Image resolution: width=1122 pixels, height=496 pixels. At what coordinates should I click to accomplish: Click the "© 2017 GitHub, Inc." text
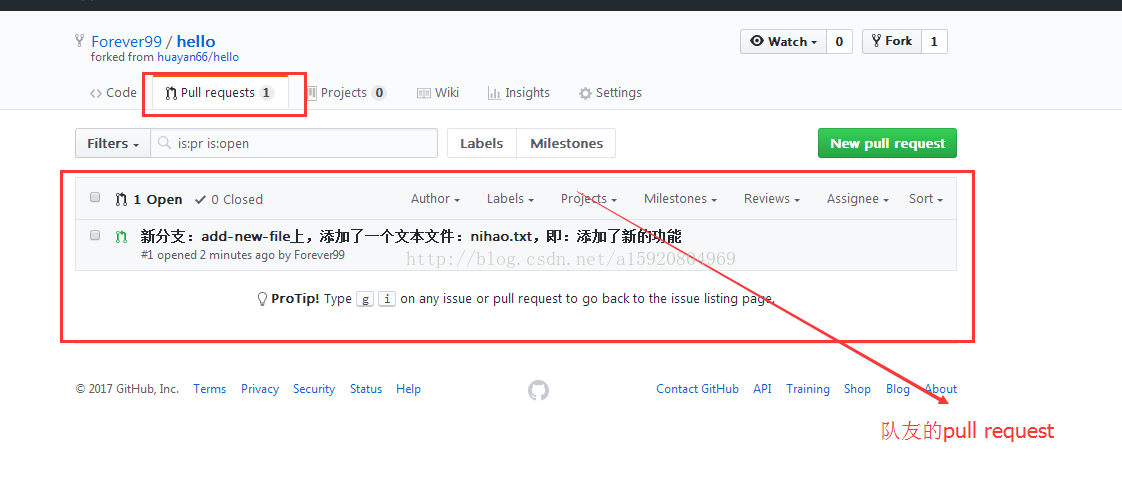[127, 389]
